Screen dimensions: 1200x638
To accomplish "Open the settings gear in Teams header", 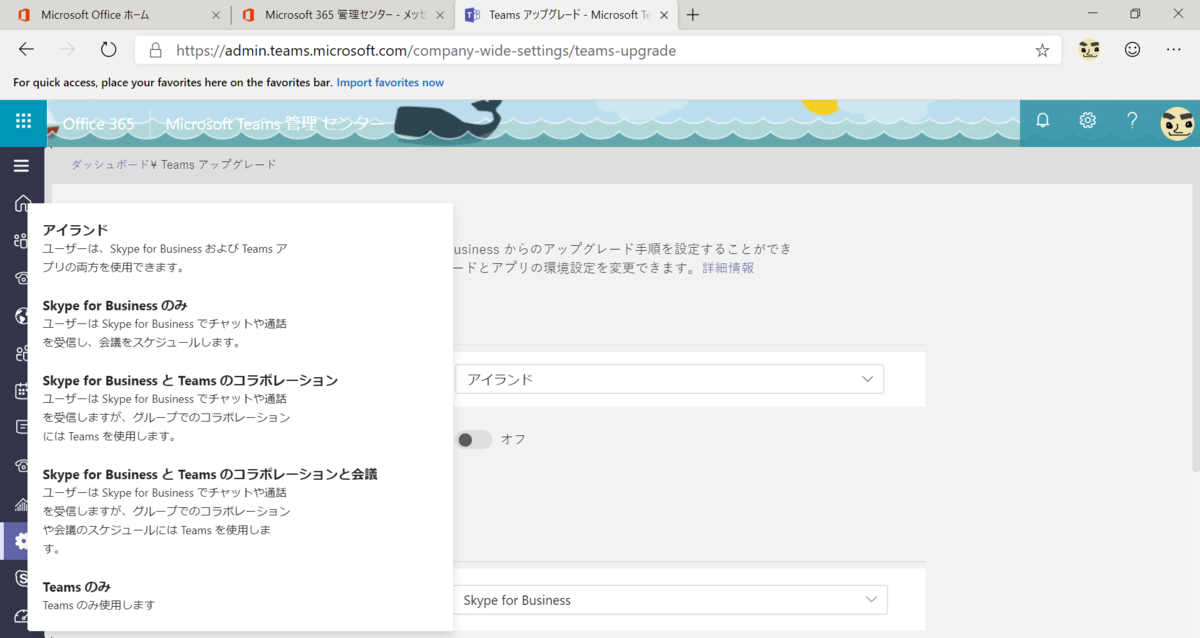I will click(1088, 121).
